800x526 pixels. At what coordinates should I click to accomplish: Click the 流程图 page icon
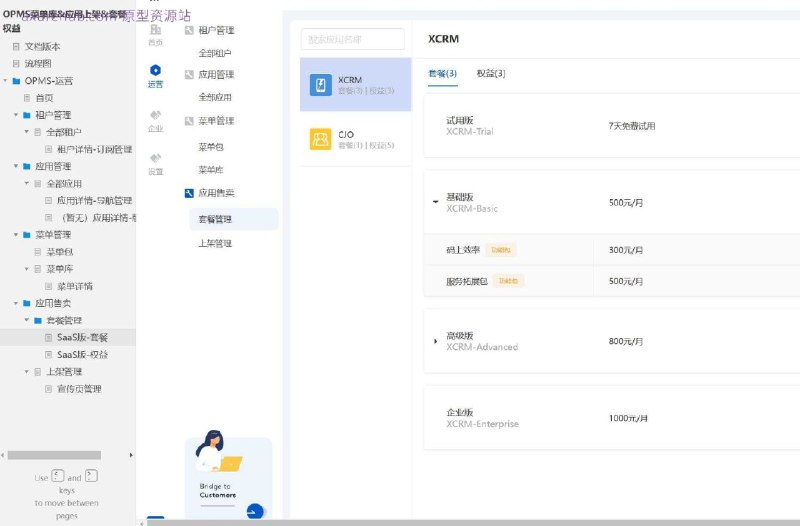click(x=16, y=64)
